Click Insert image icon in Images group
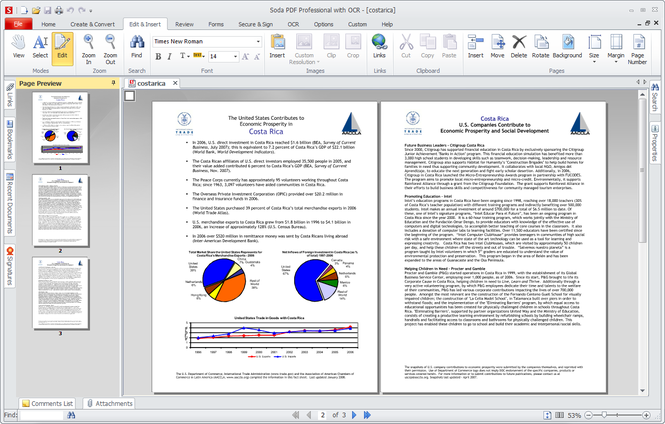The height and width of the screenshot is (424, 665). 277,46
